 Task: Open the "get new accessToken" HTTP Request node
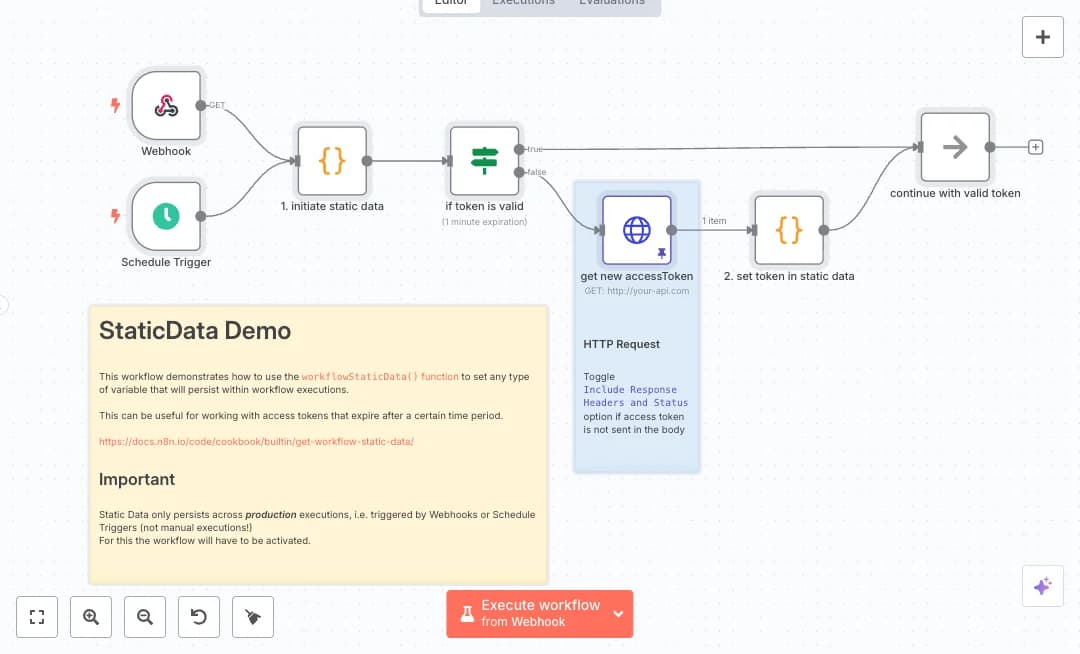(x=636, y=229)
